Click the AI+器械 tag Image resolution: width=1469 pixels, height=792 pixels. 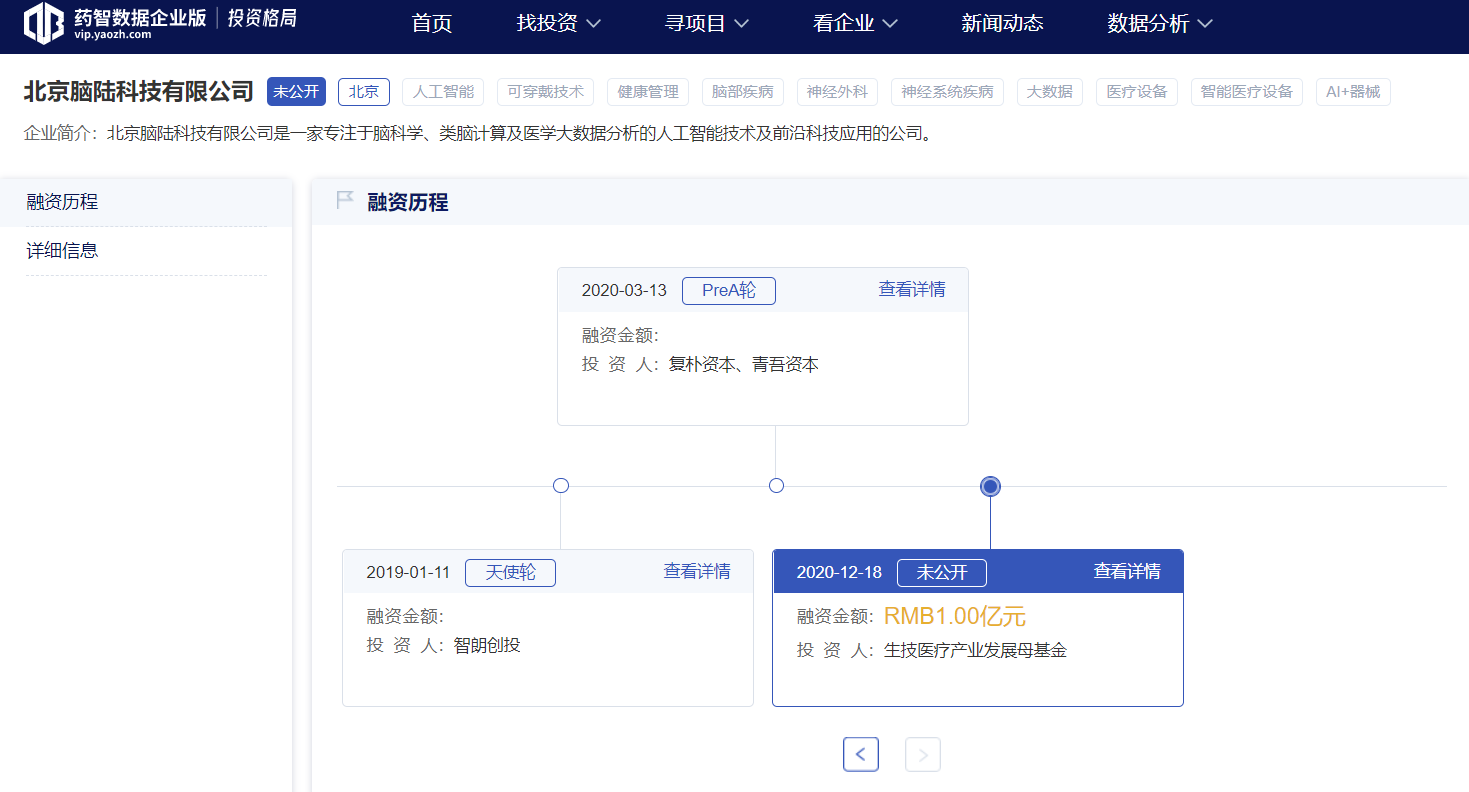coord(1353,92)
